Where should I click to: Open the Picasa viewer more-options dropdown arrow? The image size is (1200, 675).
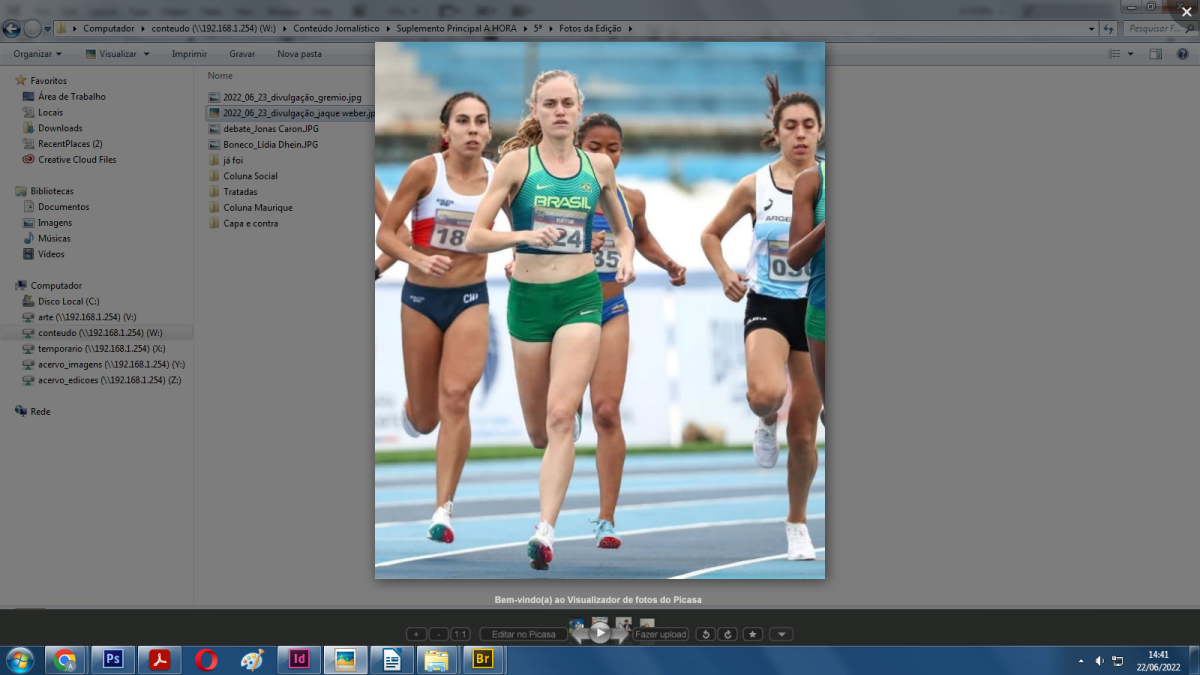pyautogui.click(x=782, y=634)
